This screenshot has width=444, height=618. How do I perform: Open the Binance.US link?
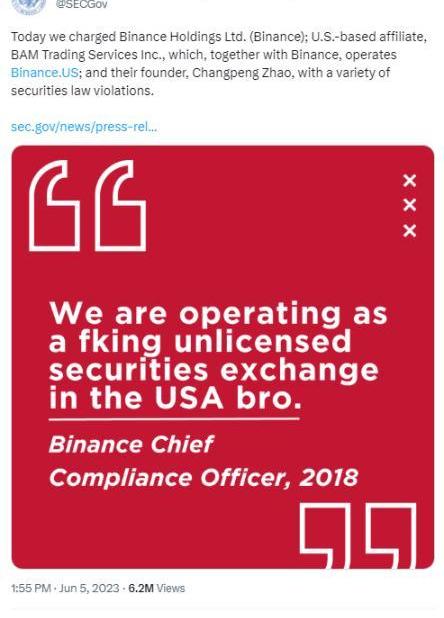[x=45, y=73]
